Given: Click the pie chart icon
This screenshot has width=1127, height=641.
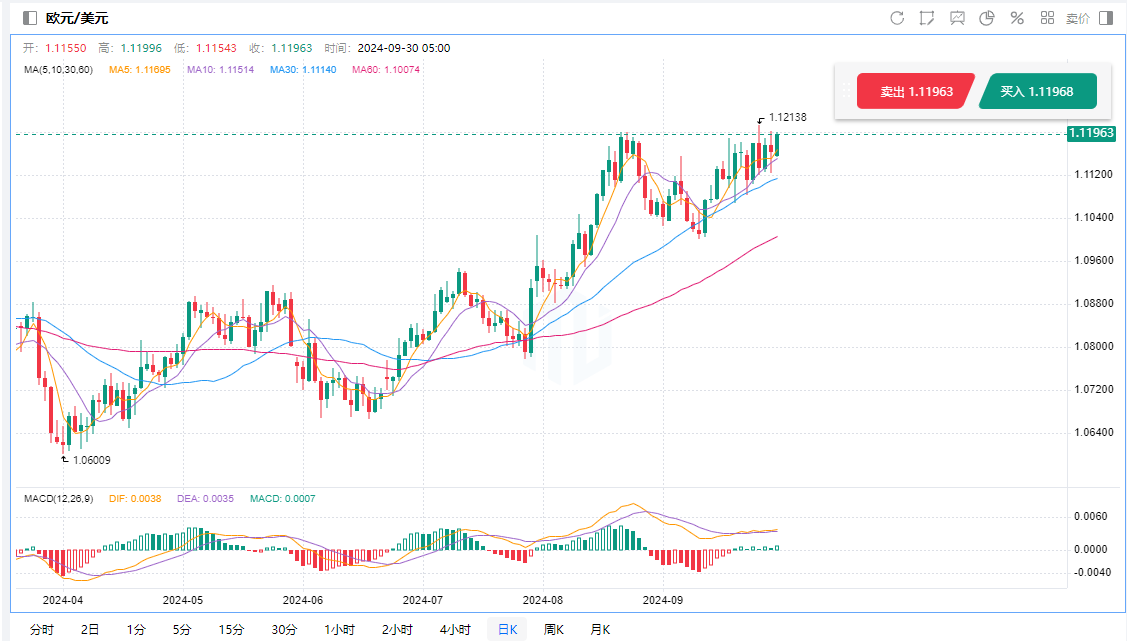Looking at the screenshot, I should (987, 18).
